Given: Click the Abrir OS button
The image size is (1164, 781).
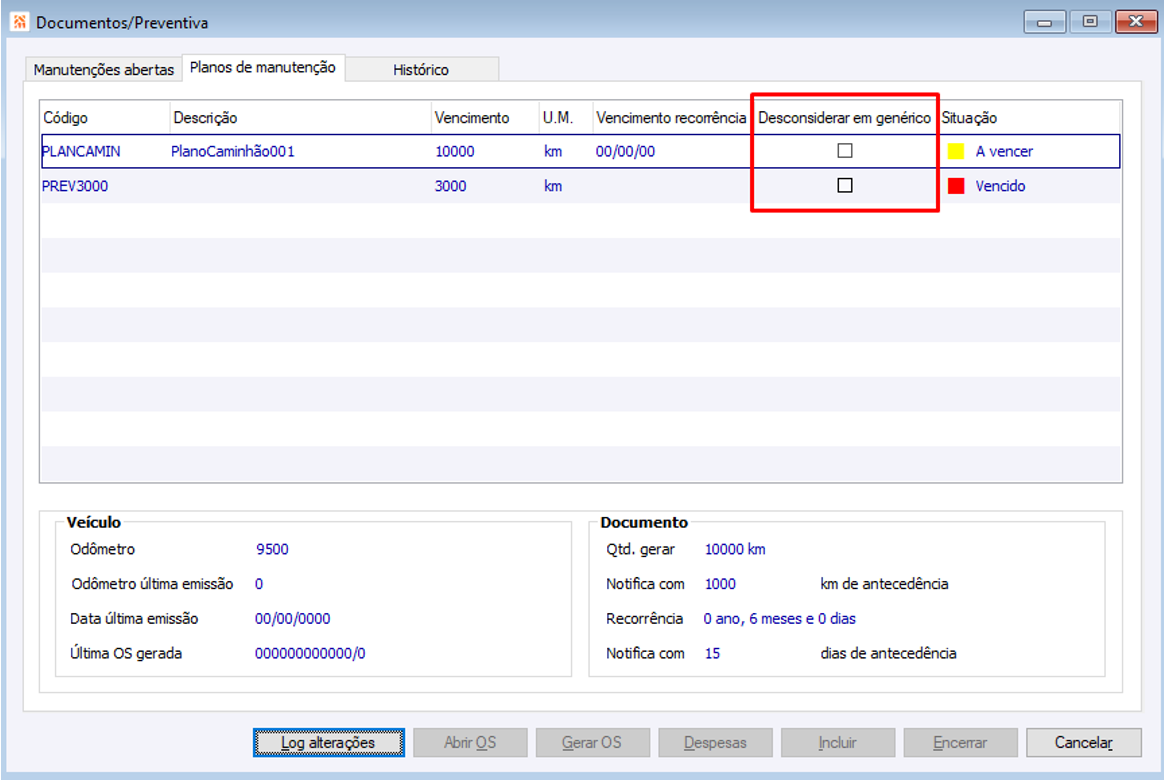Looking at the screenshot, I should pyautogui.click(x=470, y=742).
